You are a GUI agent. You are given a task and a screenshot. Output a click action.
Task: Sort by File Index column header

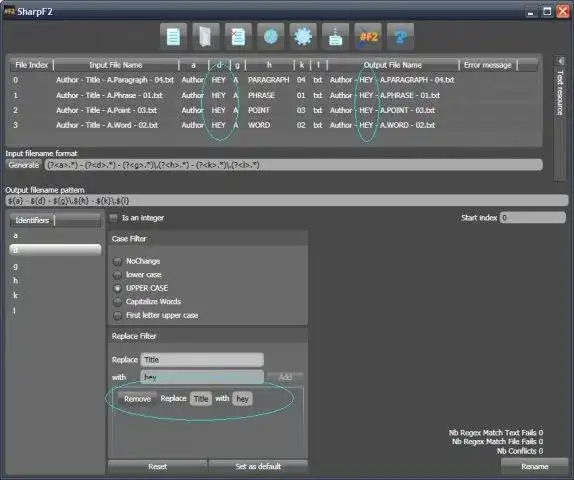pos(32,65)
